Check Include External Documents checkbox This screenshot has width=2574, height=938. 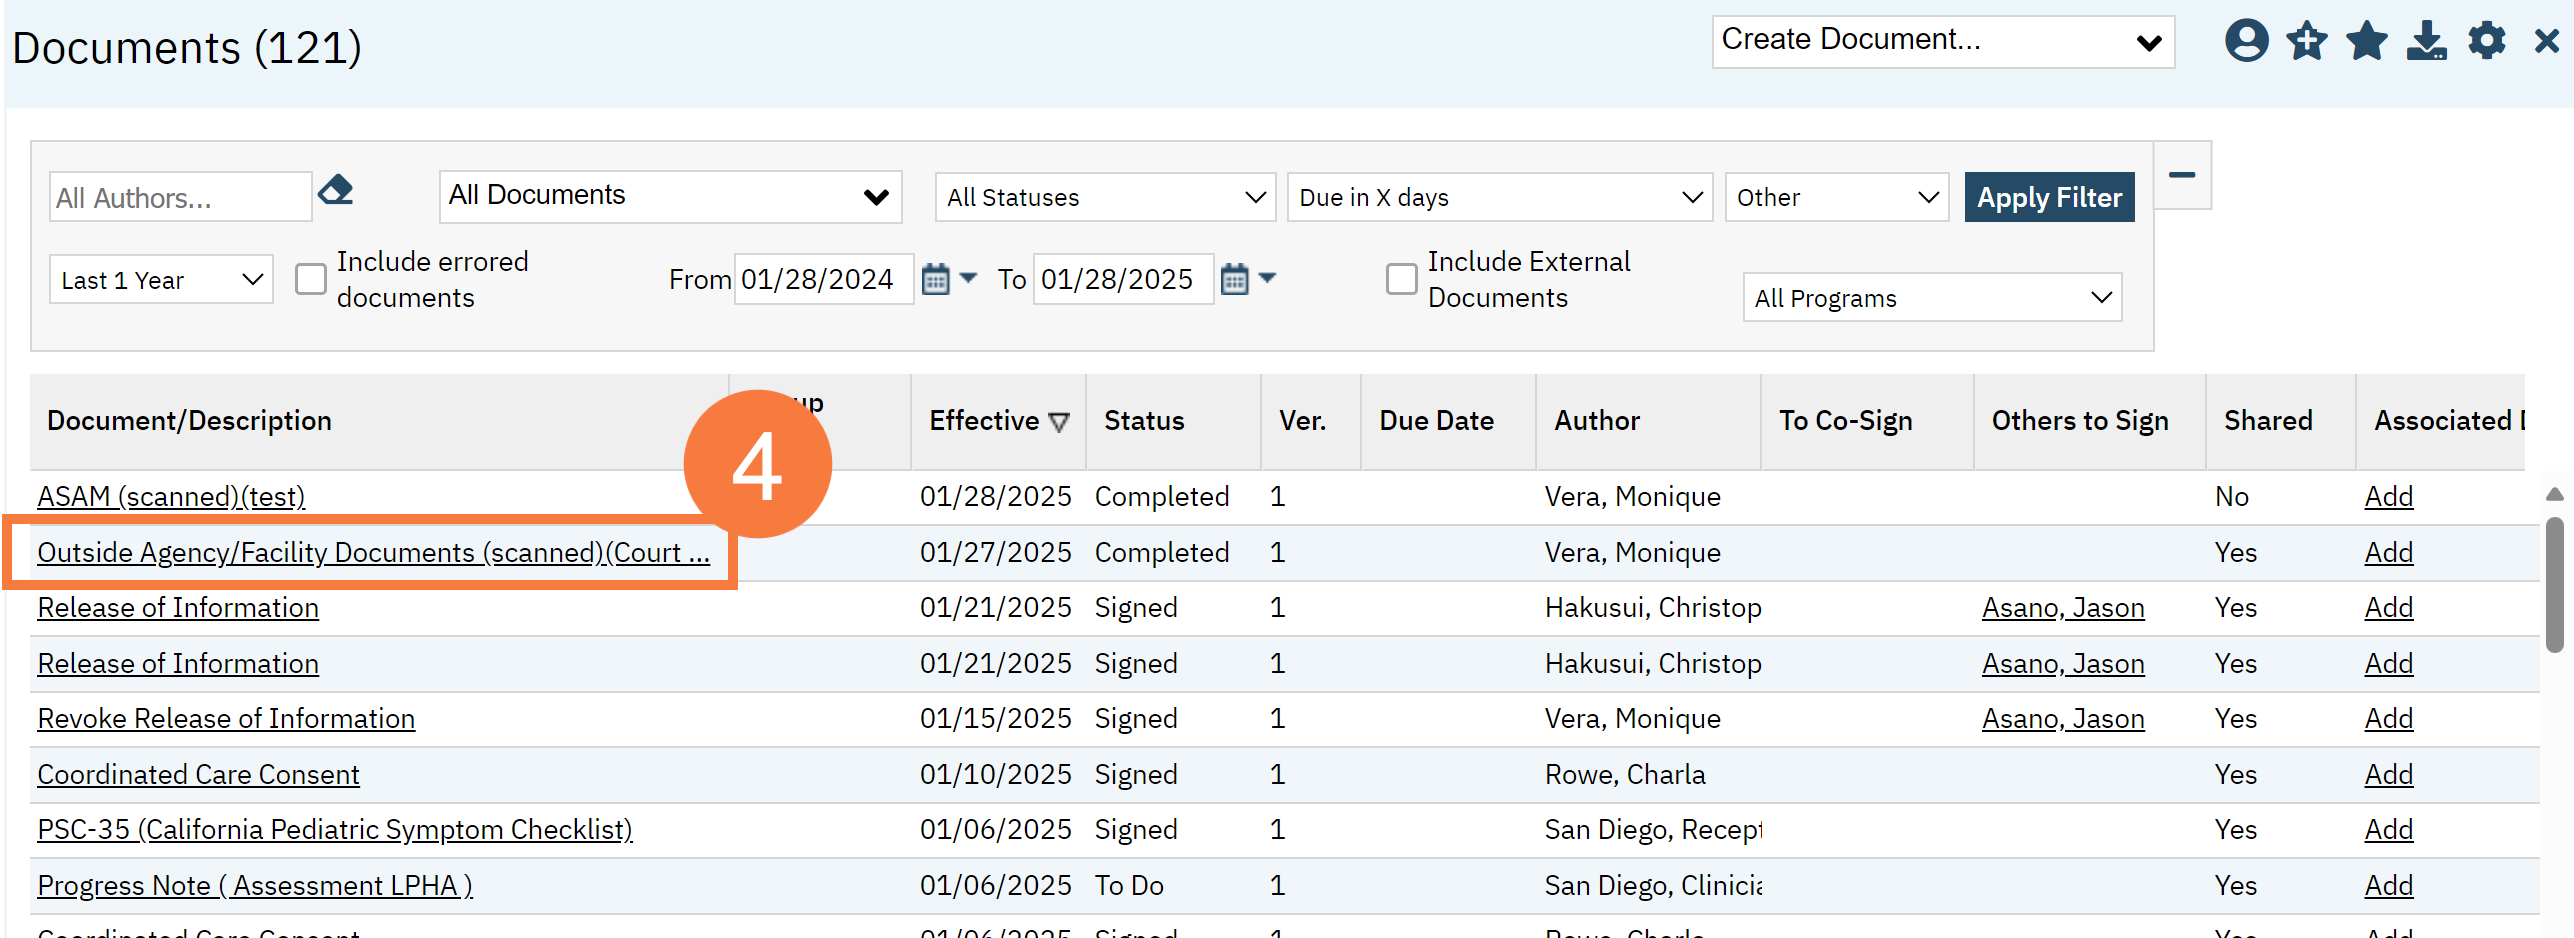1401,279
